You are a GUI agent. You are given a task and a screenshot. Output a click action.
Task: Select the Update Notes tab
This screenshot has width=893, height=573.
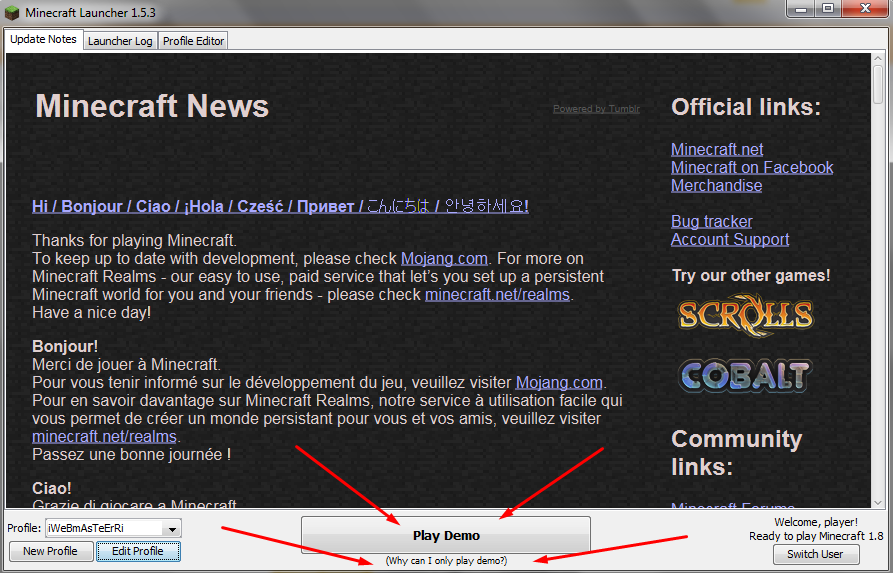pyautogui.click(x=43, y=40)
